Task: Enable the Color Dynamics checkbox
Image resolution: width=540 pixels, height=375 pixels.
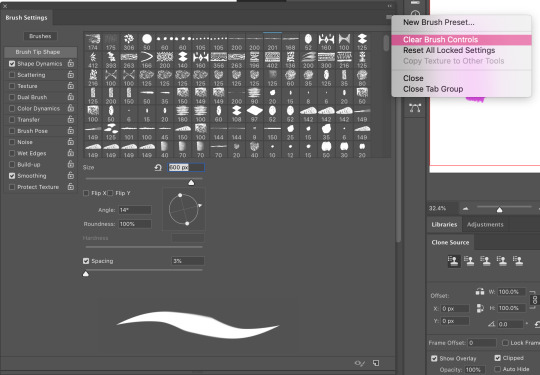Action: [x=12, y=108]
